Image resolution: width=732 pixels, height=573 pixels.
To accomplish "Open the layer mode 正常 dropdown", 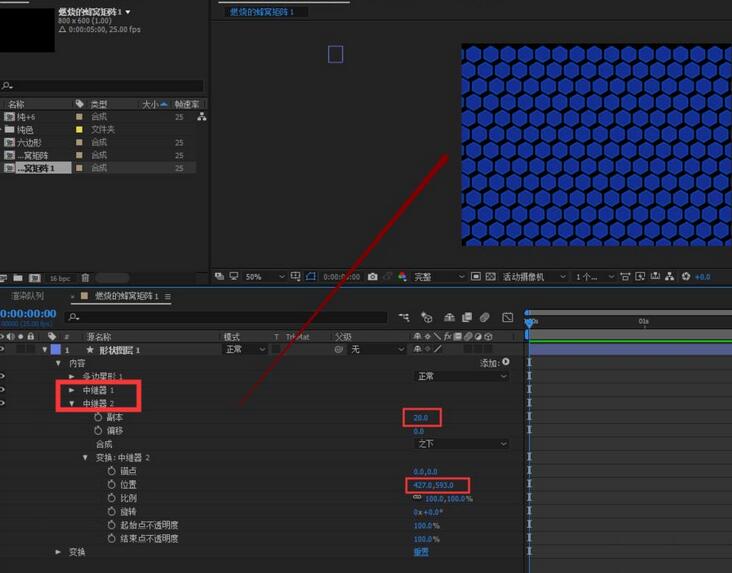I will pyautogui.click(x=245, y=349).
